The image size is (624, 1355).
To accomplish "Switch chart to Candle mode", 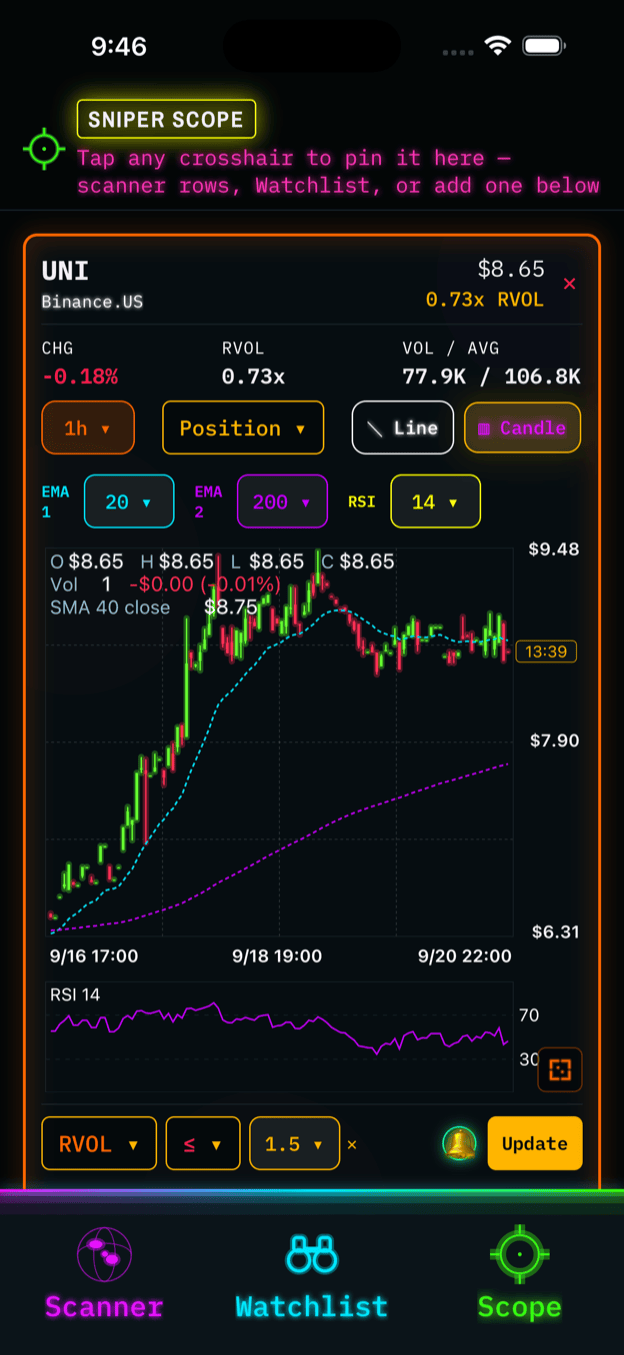I will 523,428.
